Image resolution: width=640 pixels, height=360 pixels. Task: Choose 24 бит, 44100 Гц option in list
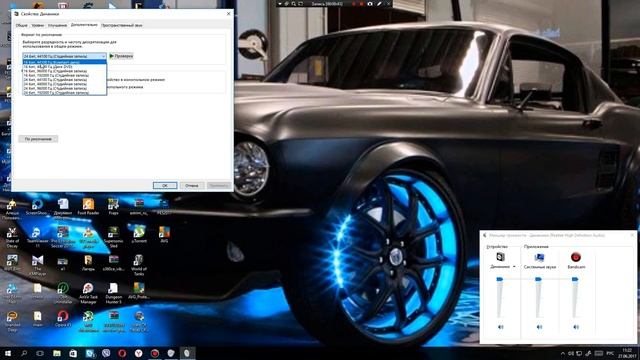(x=64, y=80)
